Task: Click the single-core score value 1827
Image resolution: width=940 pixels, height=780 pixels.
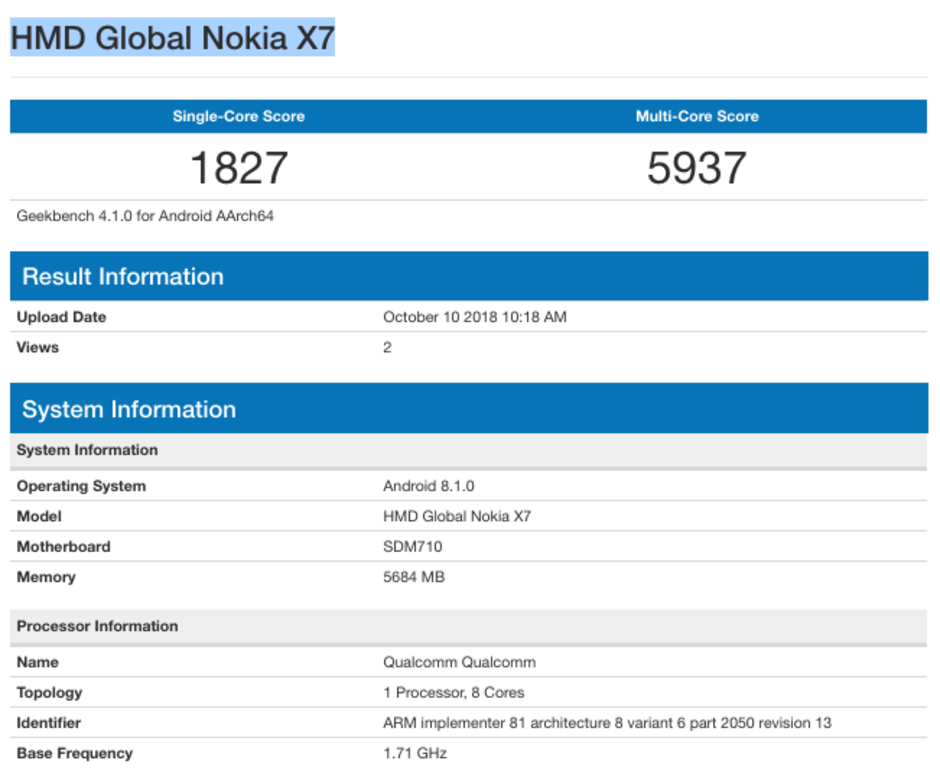Action: click(x=238, y=167)
